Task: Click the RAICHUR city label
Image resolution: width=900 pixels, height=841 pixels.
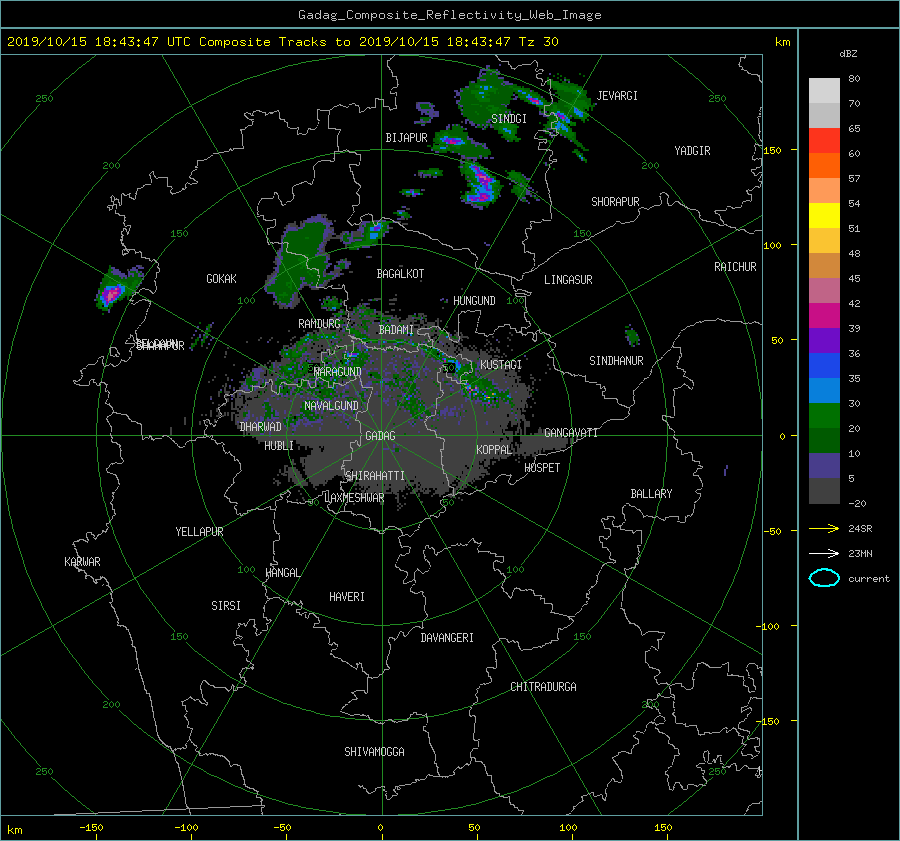Action: (735, 267)
